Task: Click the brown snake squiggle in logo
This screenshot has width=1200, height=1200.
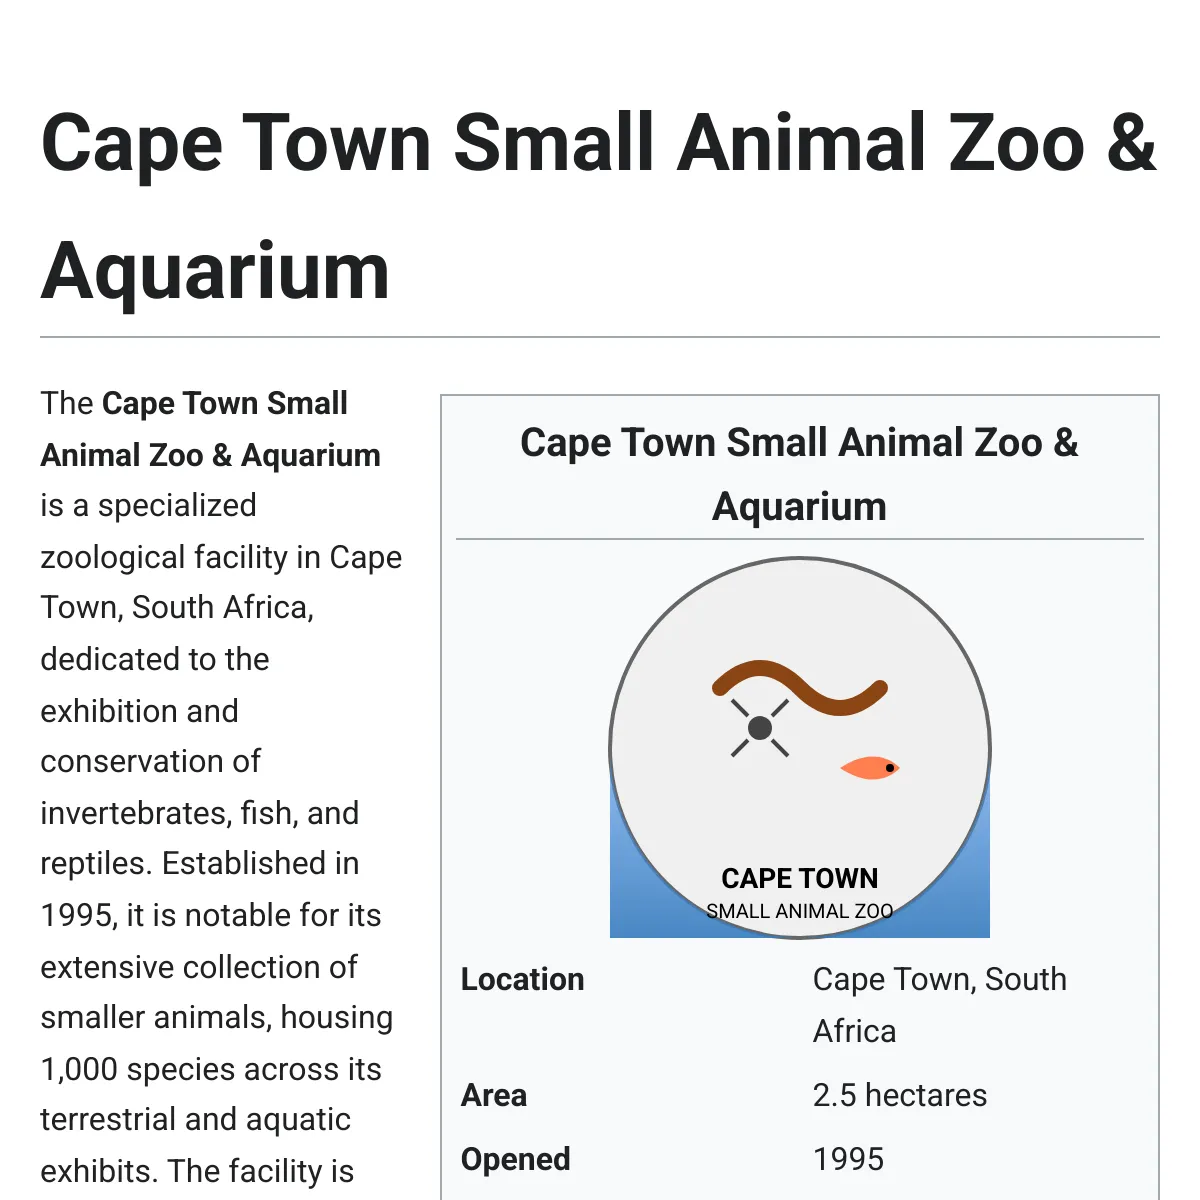Action: [x=800, y=688]
